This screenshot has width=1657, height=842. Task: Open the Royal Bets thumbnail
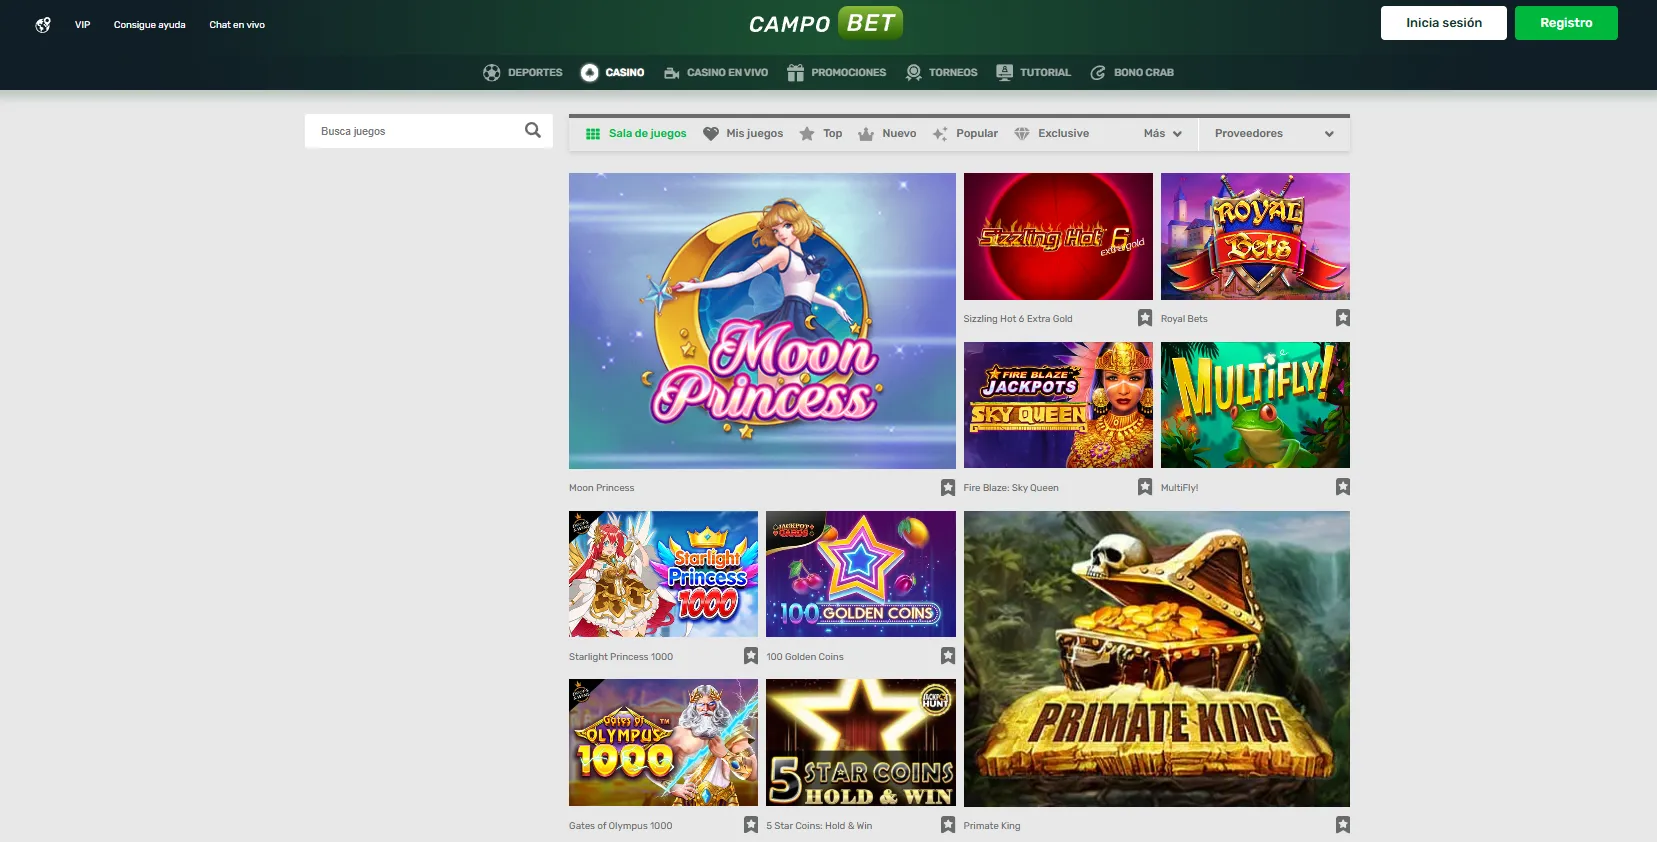coord(1255,236)
